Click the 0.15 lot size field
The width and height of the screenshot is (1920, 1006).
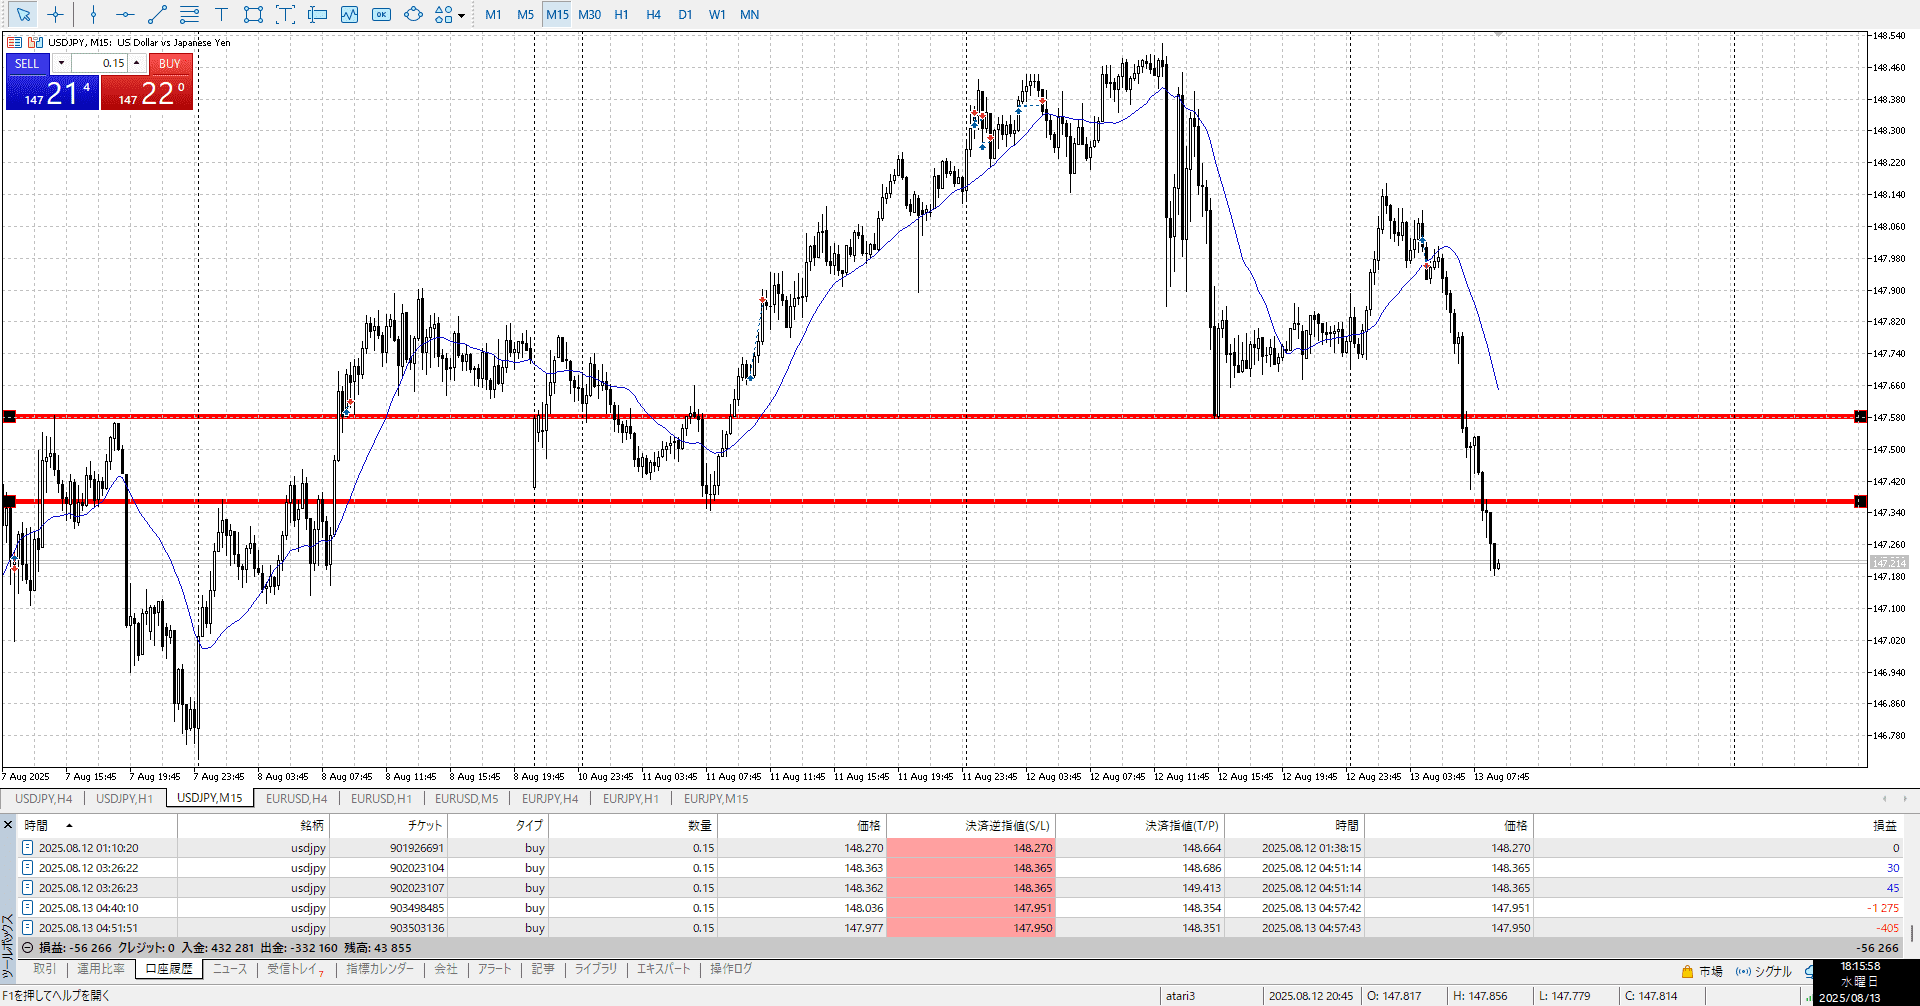pos(100,63)
